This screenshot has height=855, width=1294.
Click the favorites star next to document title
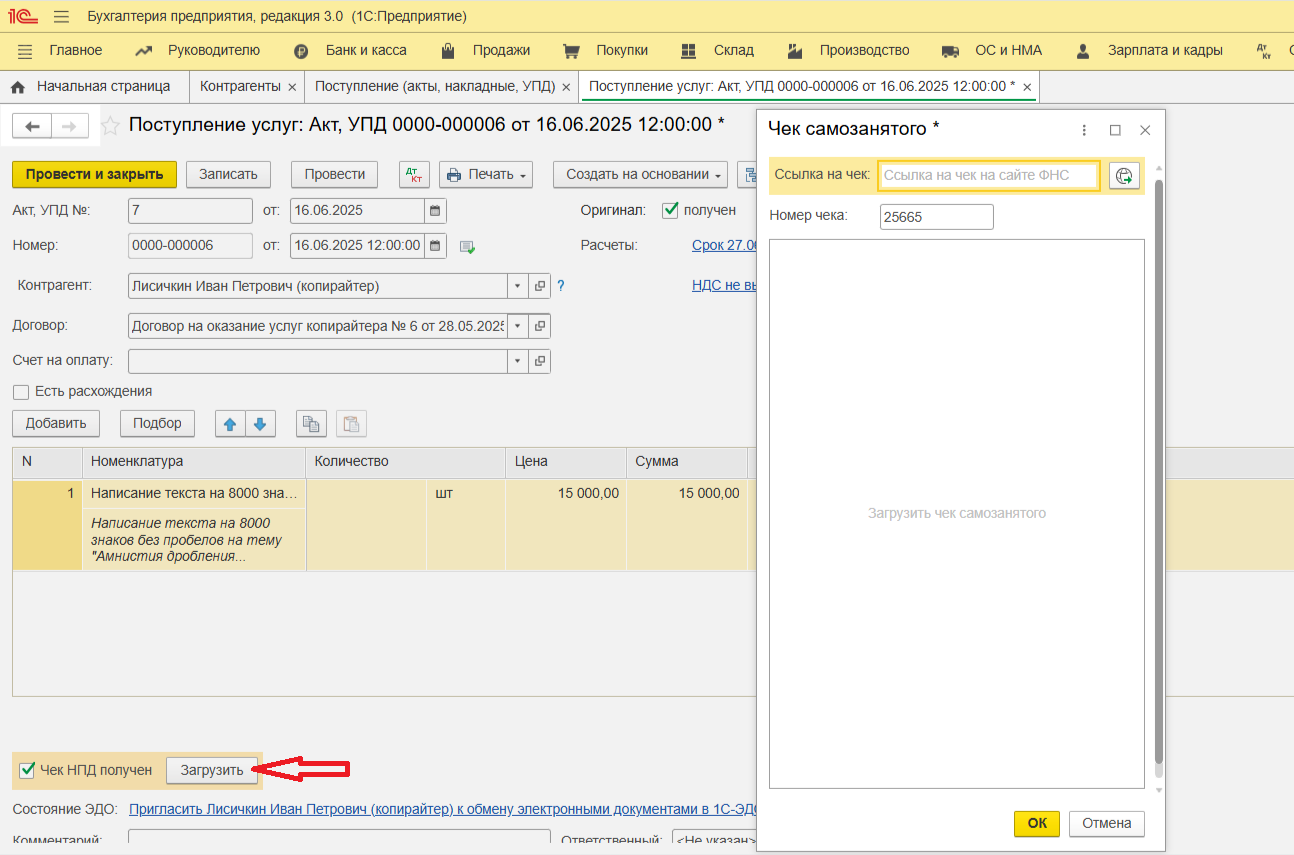pyautogui.click(x=111, y=125)
